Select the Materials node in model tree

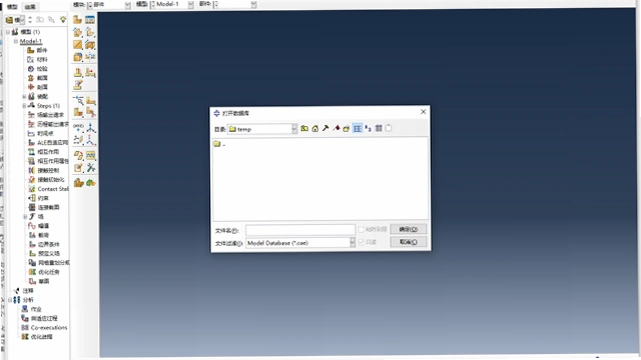(x=42, y=60)
